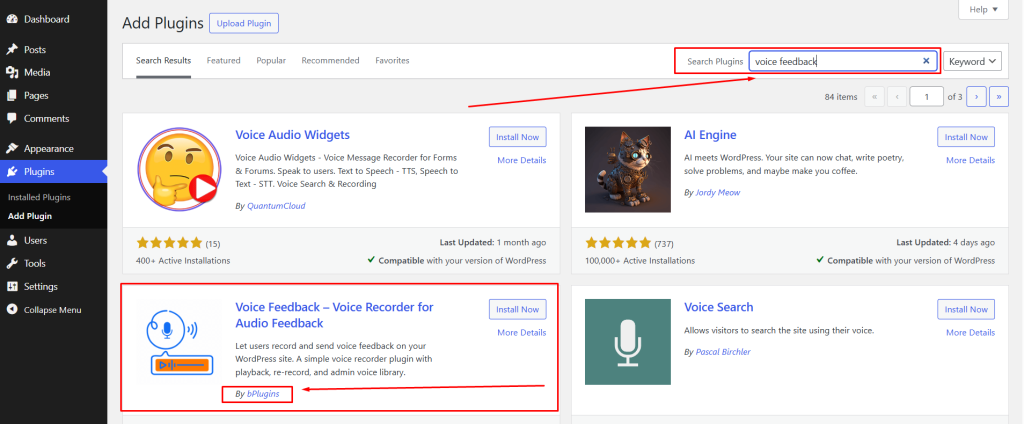Click the Dashboard icon in sidebar
The width and height of the screenshot is (1024, 424).
[12, 19]
